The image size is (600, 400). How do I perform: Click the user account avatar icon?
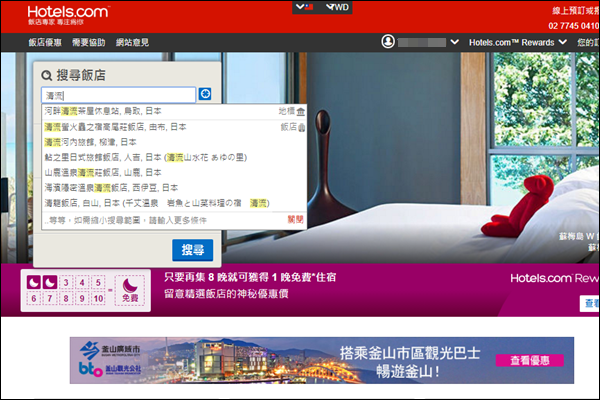click(388, 41)
